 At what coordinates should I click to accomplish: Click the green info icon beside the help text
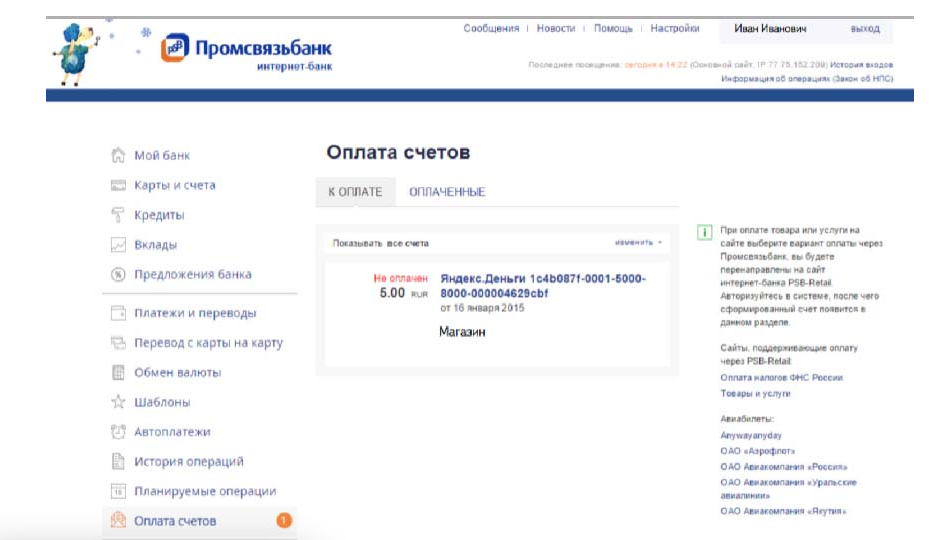point(705,232)
